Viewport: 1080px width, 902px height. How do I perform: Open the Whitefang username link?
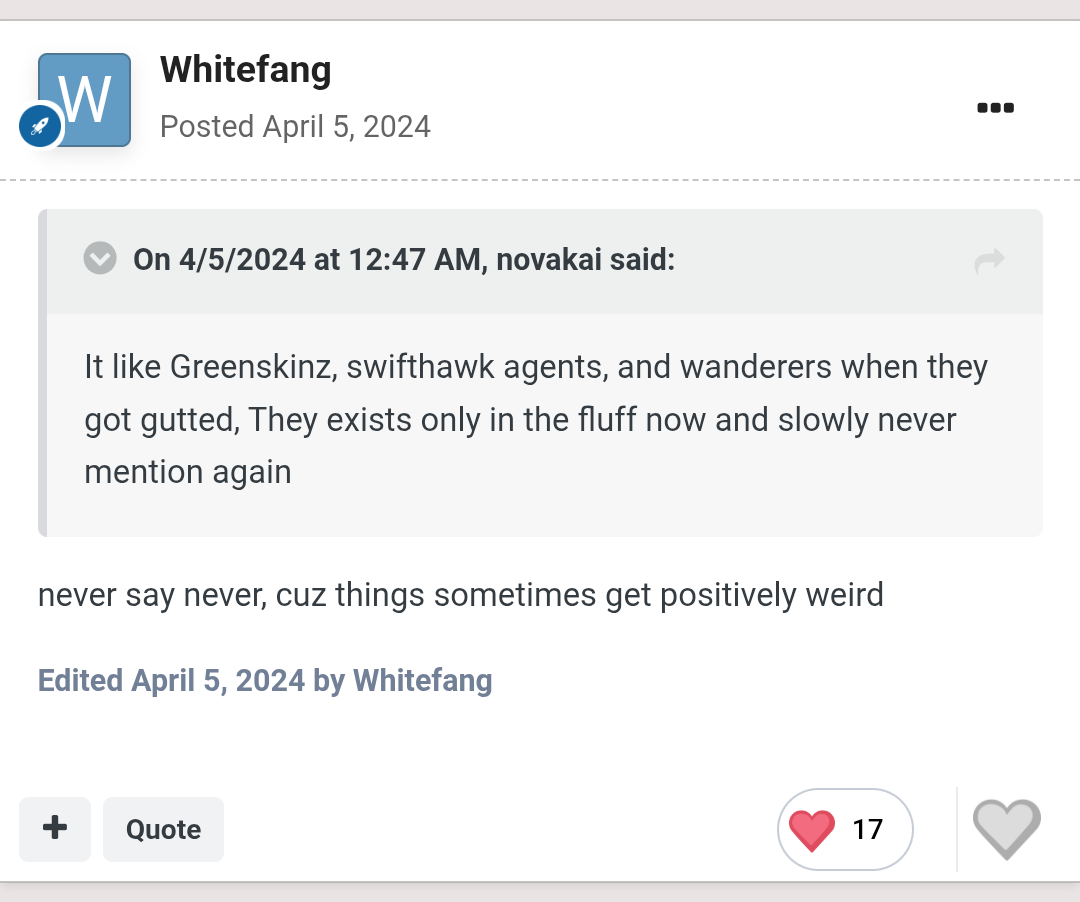coord(245,70)
